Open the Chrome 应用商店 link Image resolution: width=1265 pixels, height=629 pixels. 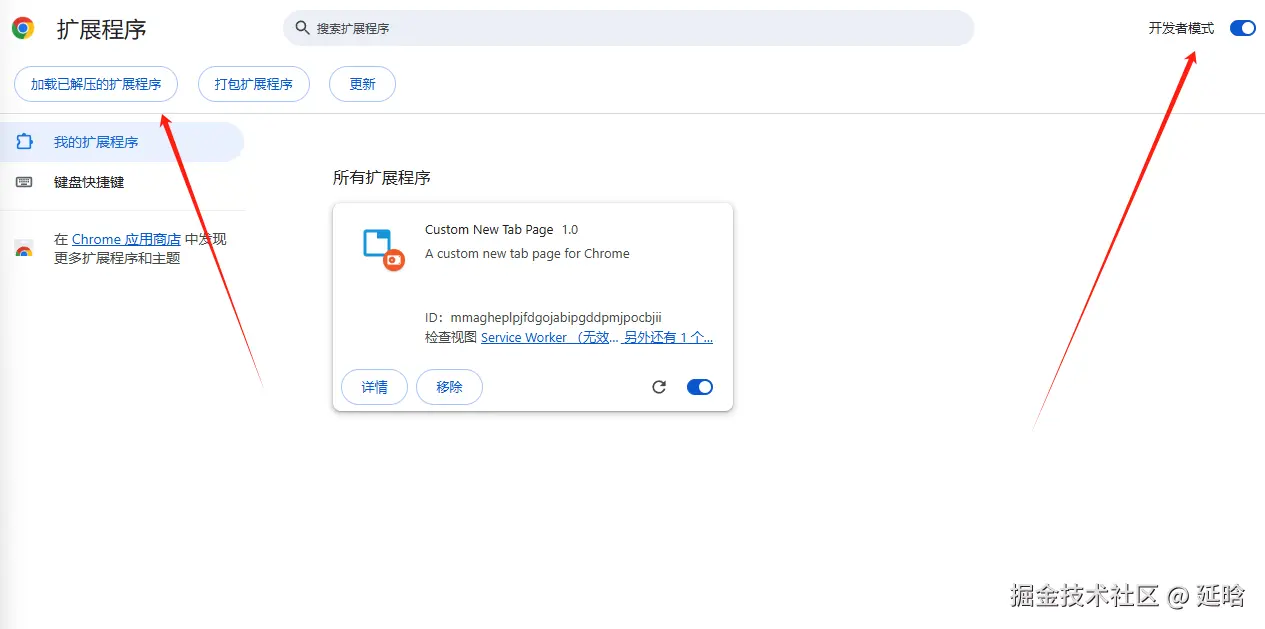click(x=126, y=239)
